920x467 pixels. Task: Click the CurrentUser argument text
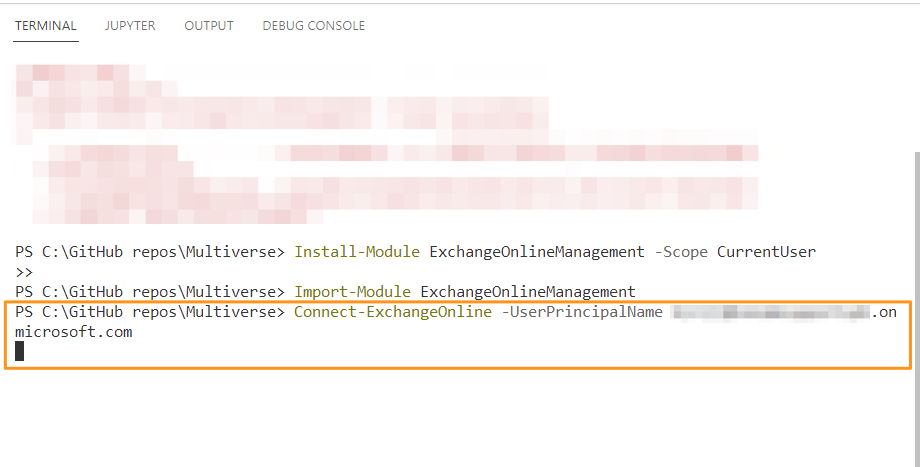point(766,252)
